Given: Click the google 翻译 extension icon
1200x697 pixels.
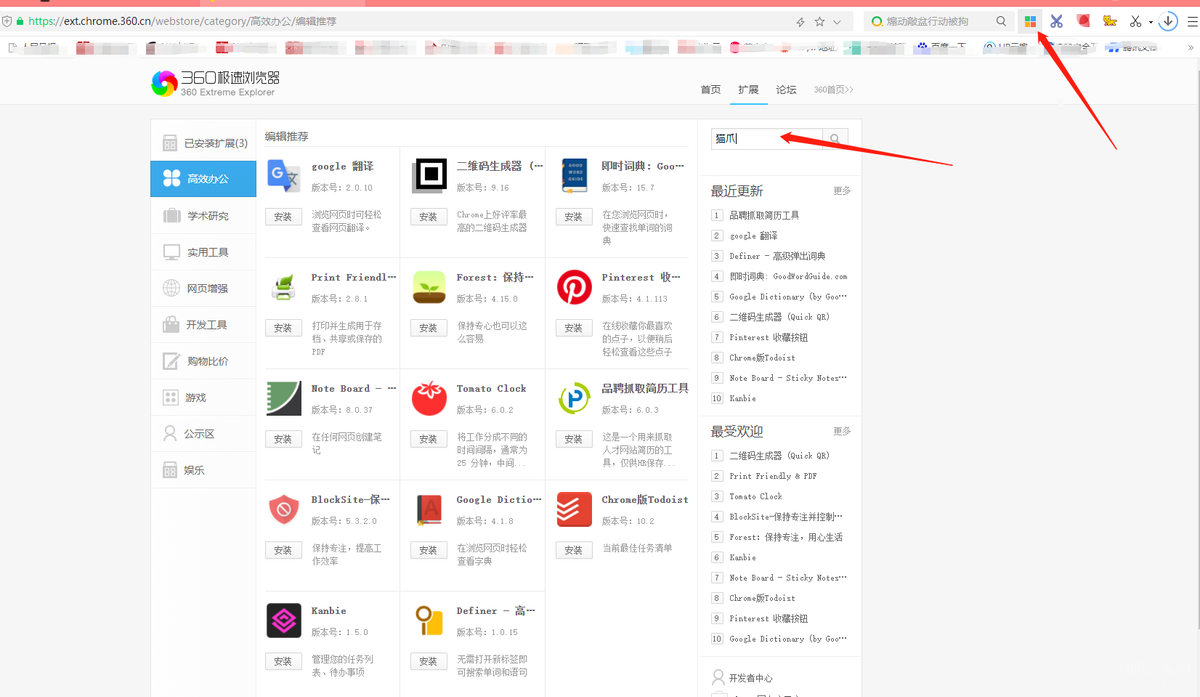Looking at the screenshot, I should pos(284,176).
